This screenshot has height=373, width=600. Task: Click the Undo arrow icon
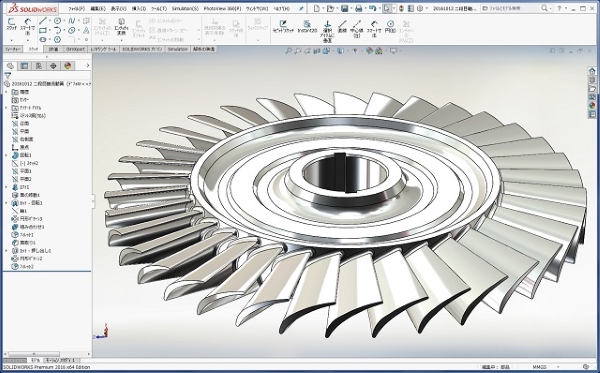pos(372,8)
